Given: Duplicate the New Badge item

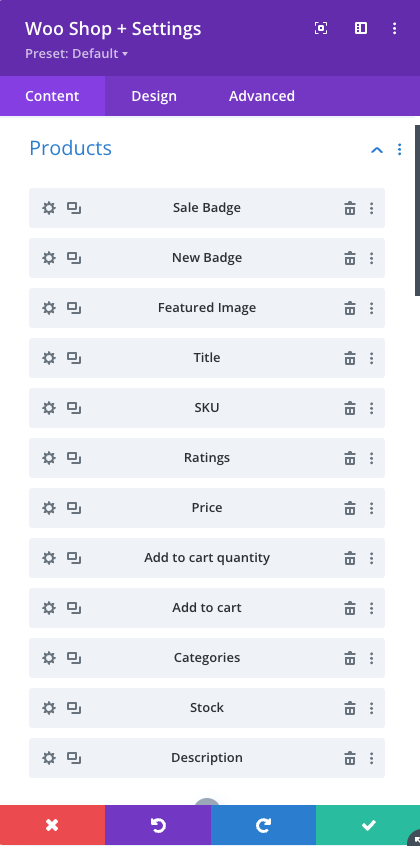Looking at the screenshot, I should pos(74,258).
